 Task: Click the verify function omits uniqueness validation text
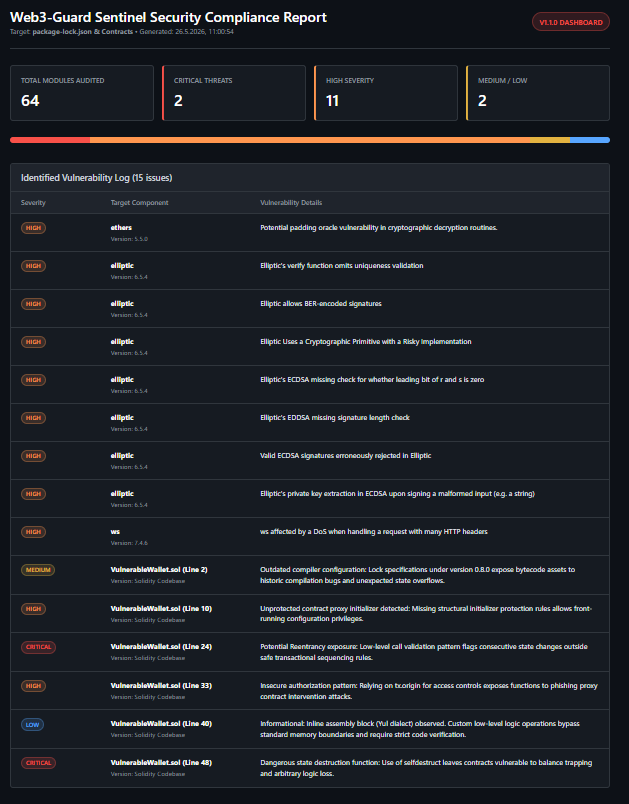click(x=342, y=266)
